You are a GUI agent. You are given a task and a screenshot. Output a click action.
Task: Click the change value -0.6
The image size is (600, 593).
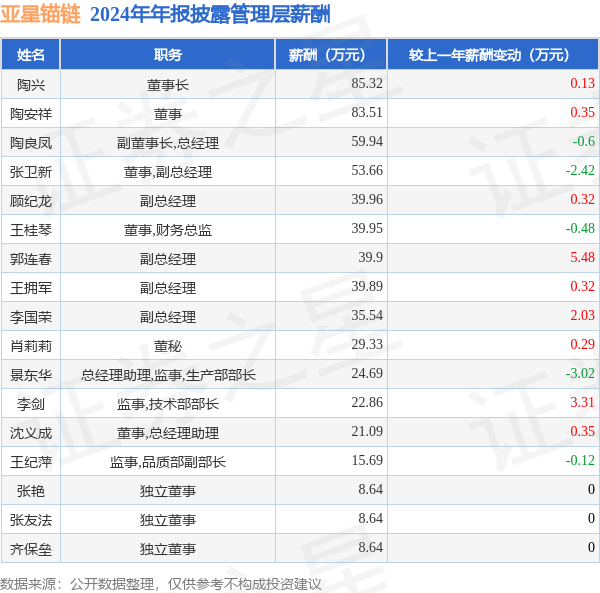(584, 142)
